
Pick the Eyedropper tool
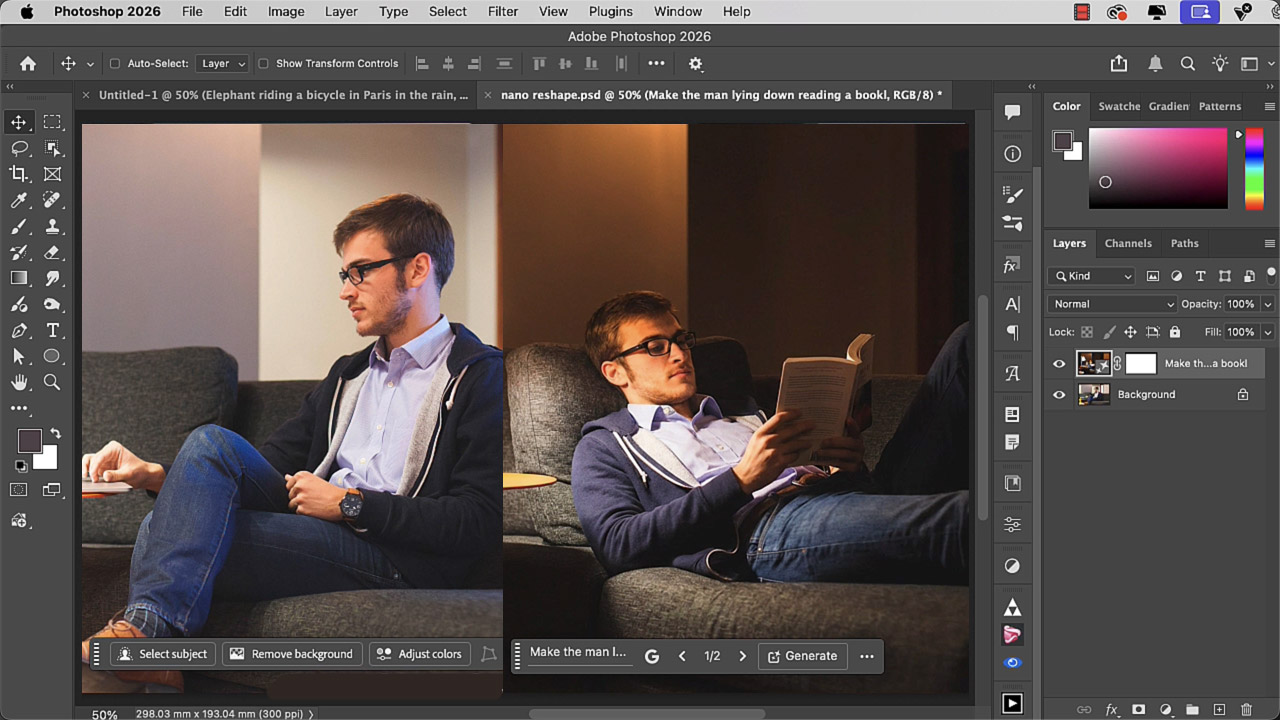19,200
